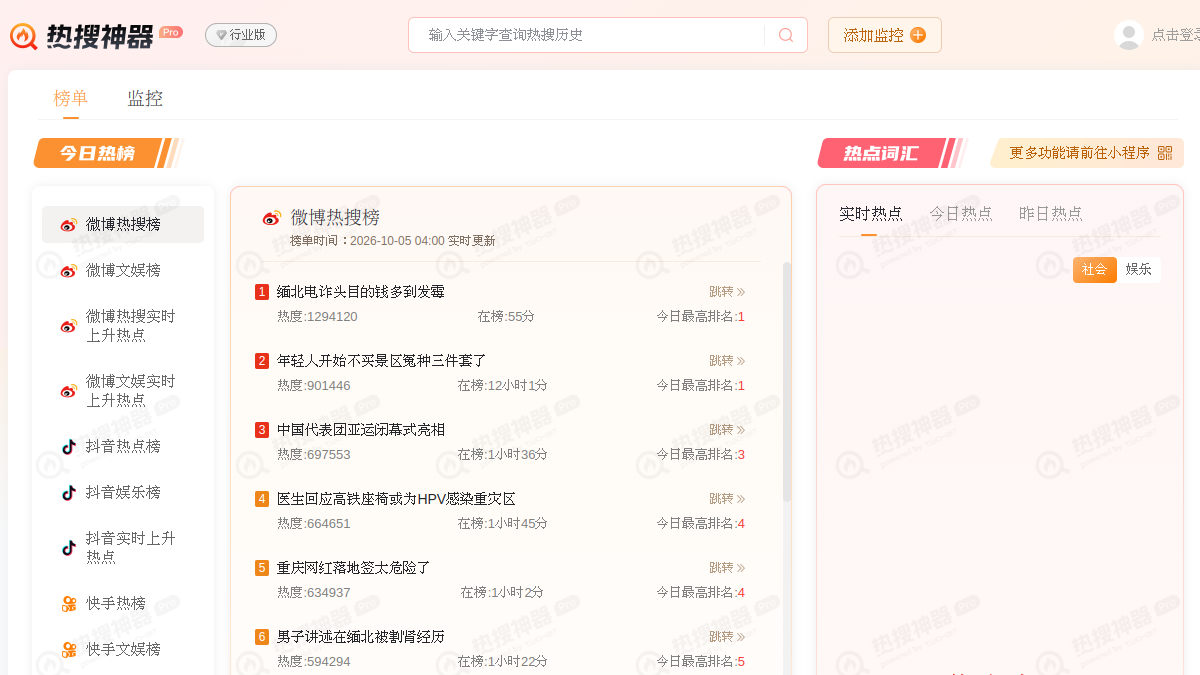Viewport: 1200px width, 675px height.
Task: Click the diamond icon in 行业版 badge
Action: 221,35
